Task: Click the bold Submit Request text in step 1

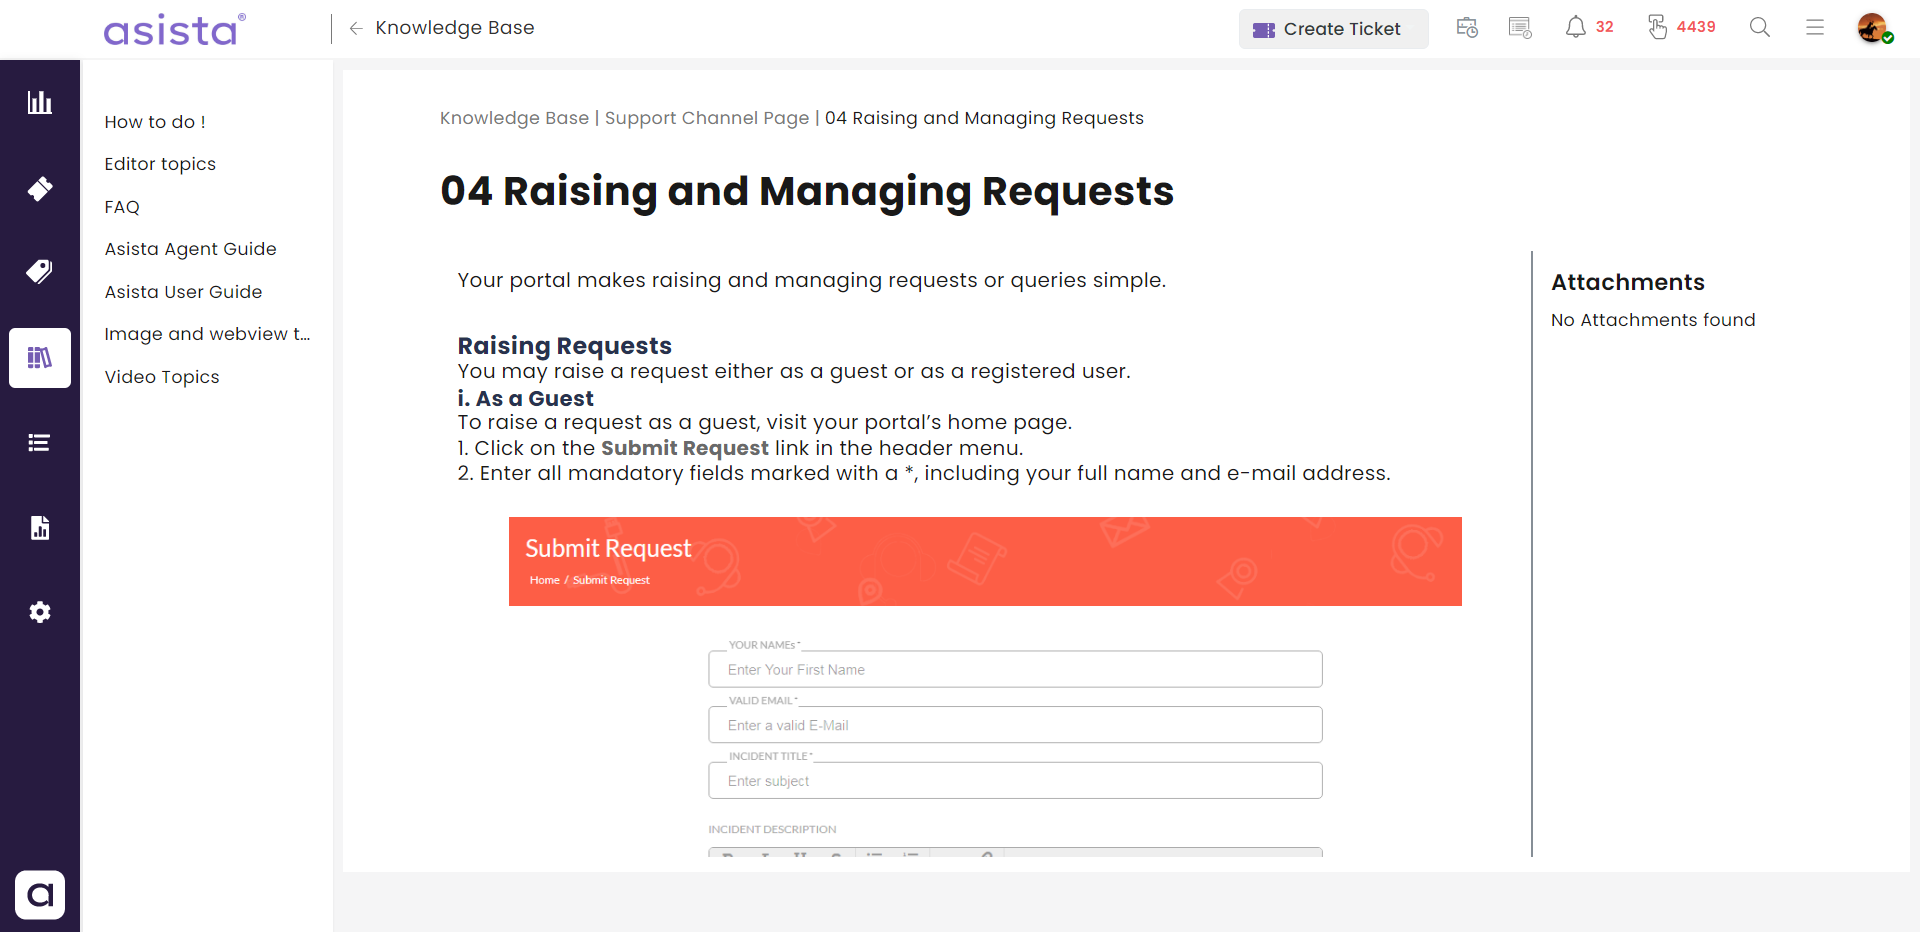Action: [685, 448]
